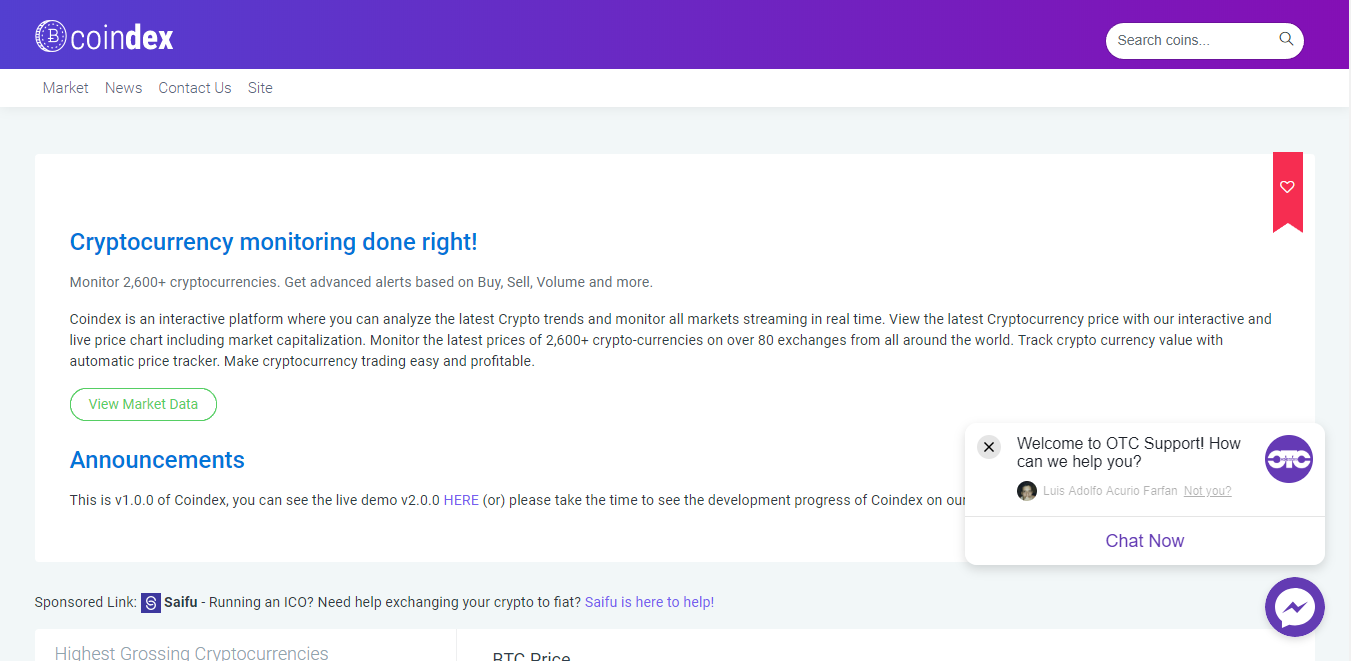Open the Market menu item
Image resolution: width=1351 pixels, height=661 pixels.
point(66,88)
